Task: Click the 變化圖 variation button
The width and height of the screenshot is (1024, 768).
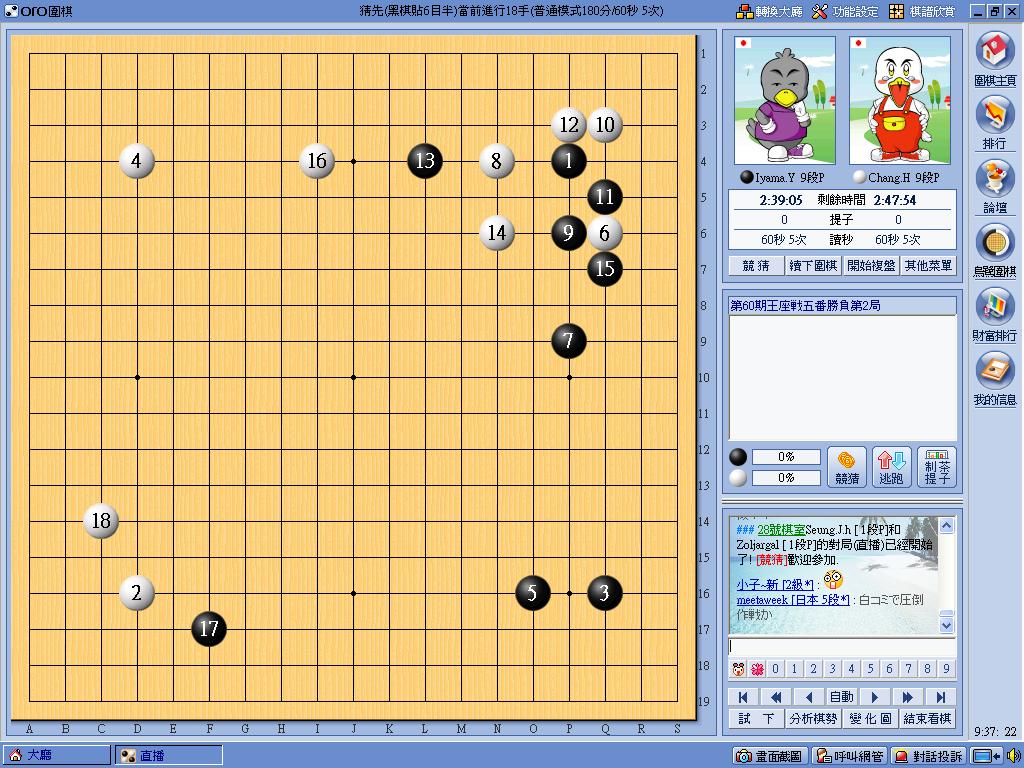Action: pyautogui.click(x=871, y=718)
